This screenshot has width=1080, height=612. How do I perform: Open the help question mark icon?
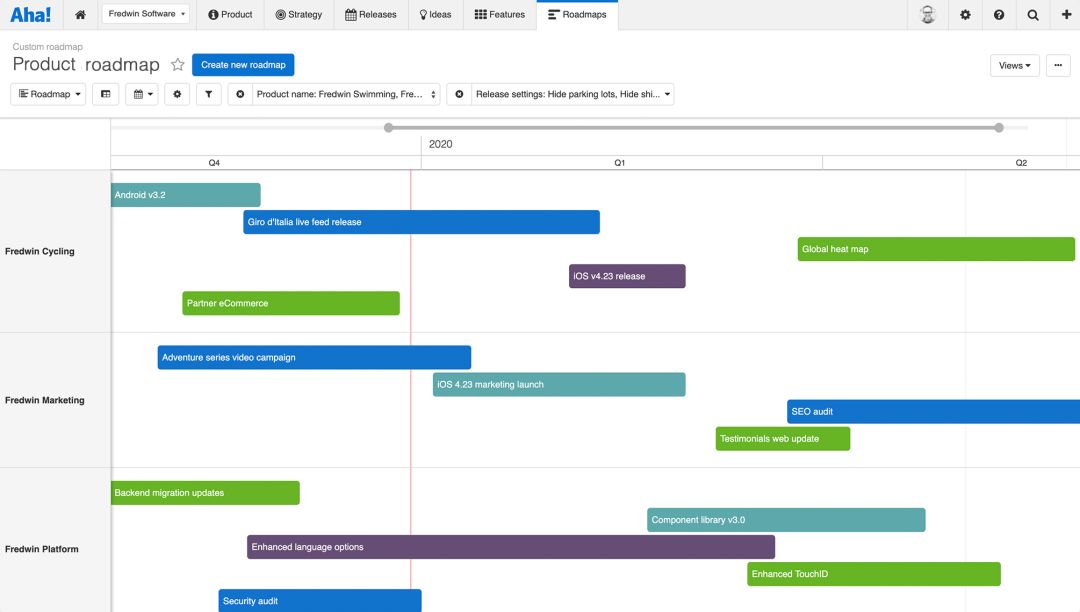[x=999, y=15]
